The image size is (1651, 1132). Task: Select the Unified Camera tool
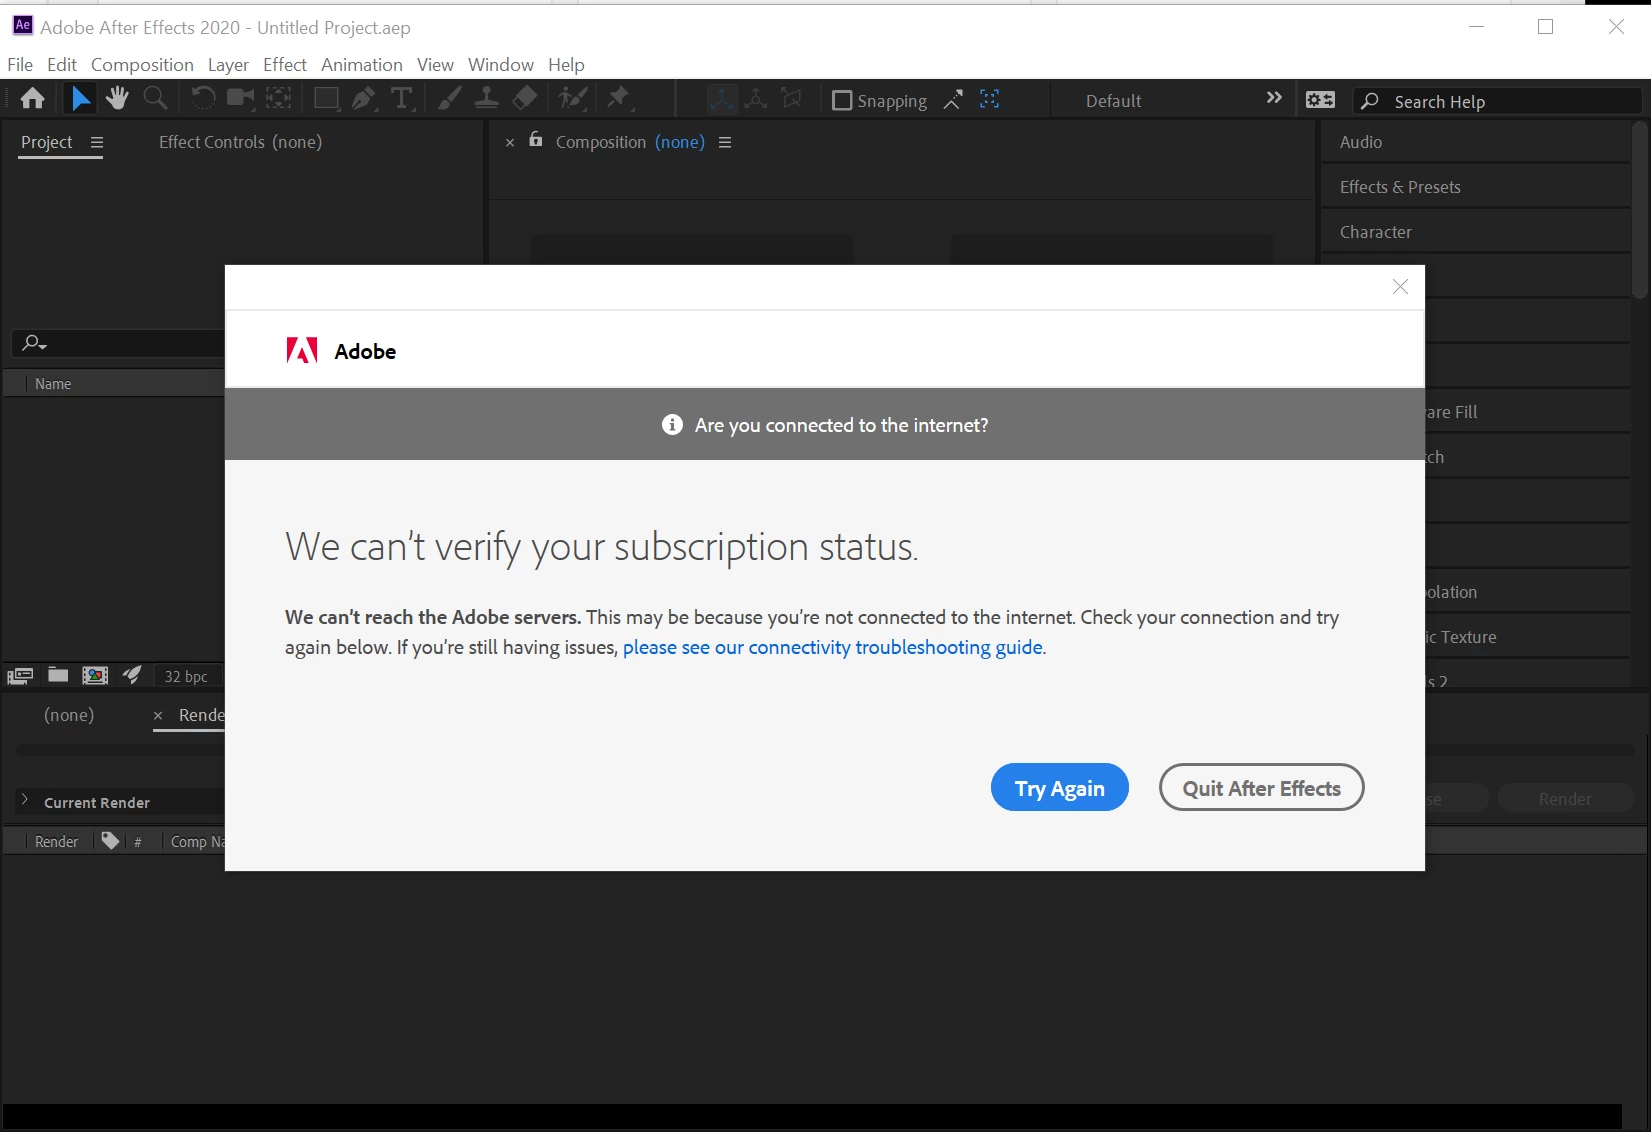[240, 98]
